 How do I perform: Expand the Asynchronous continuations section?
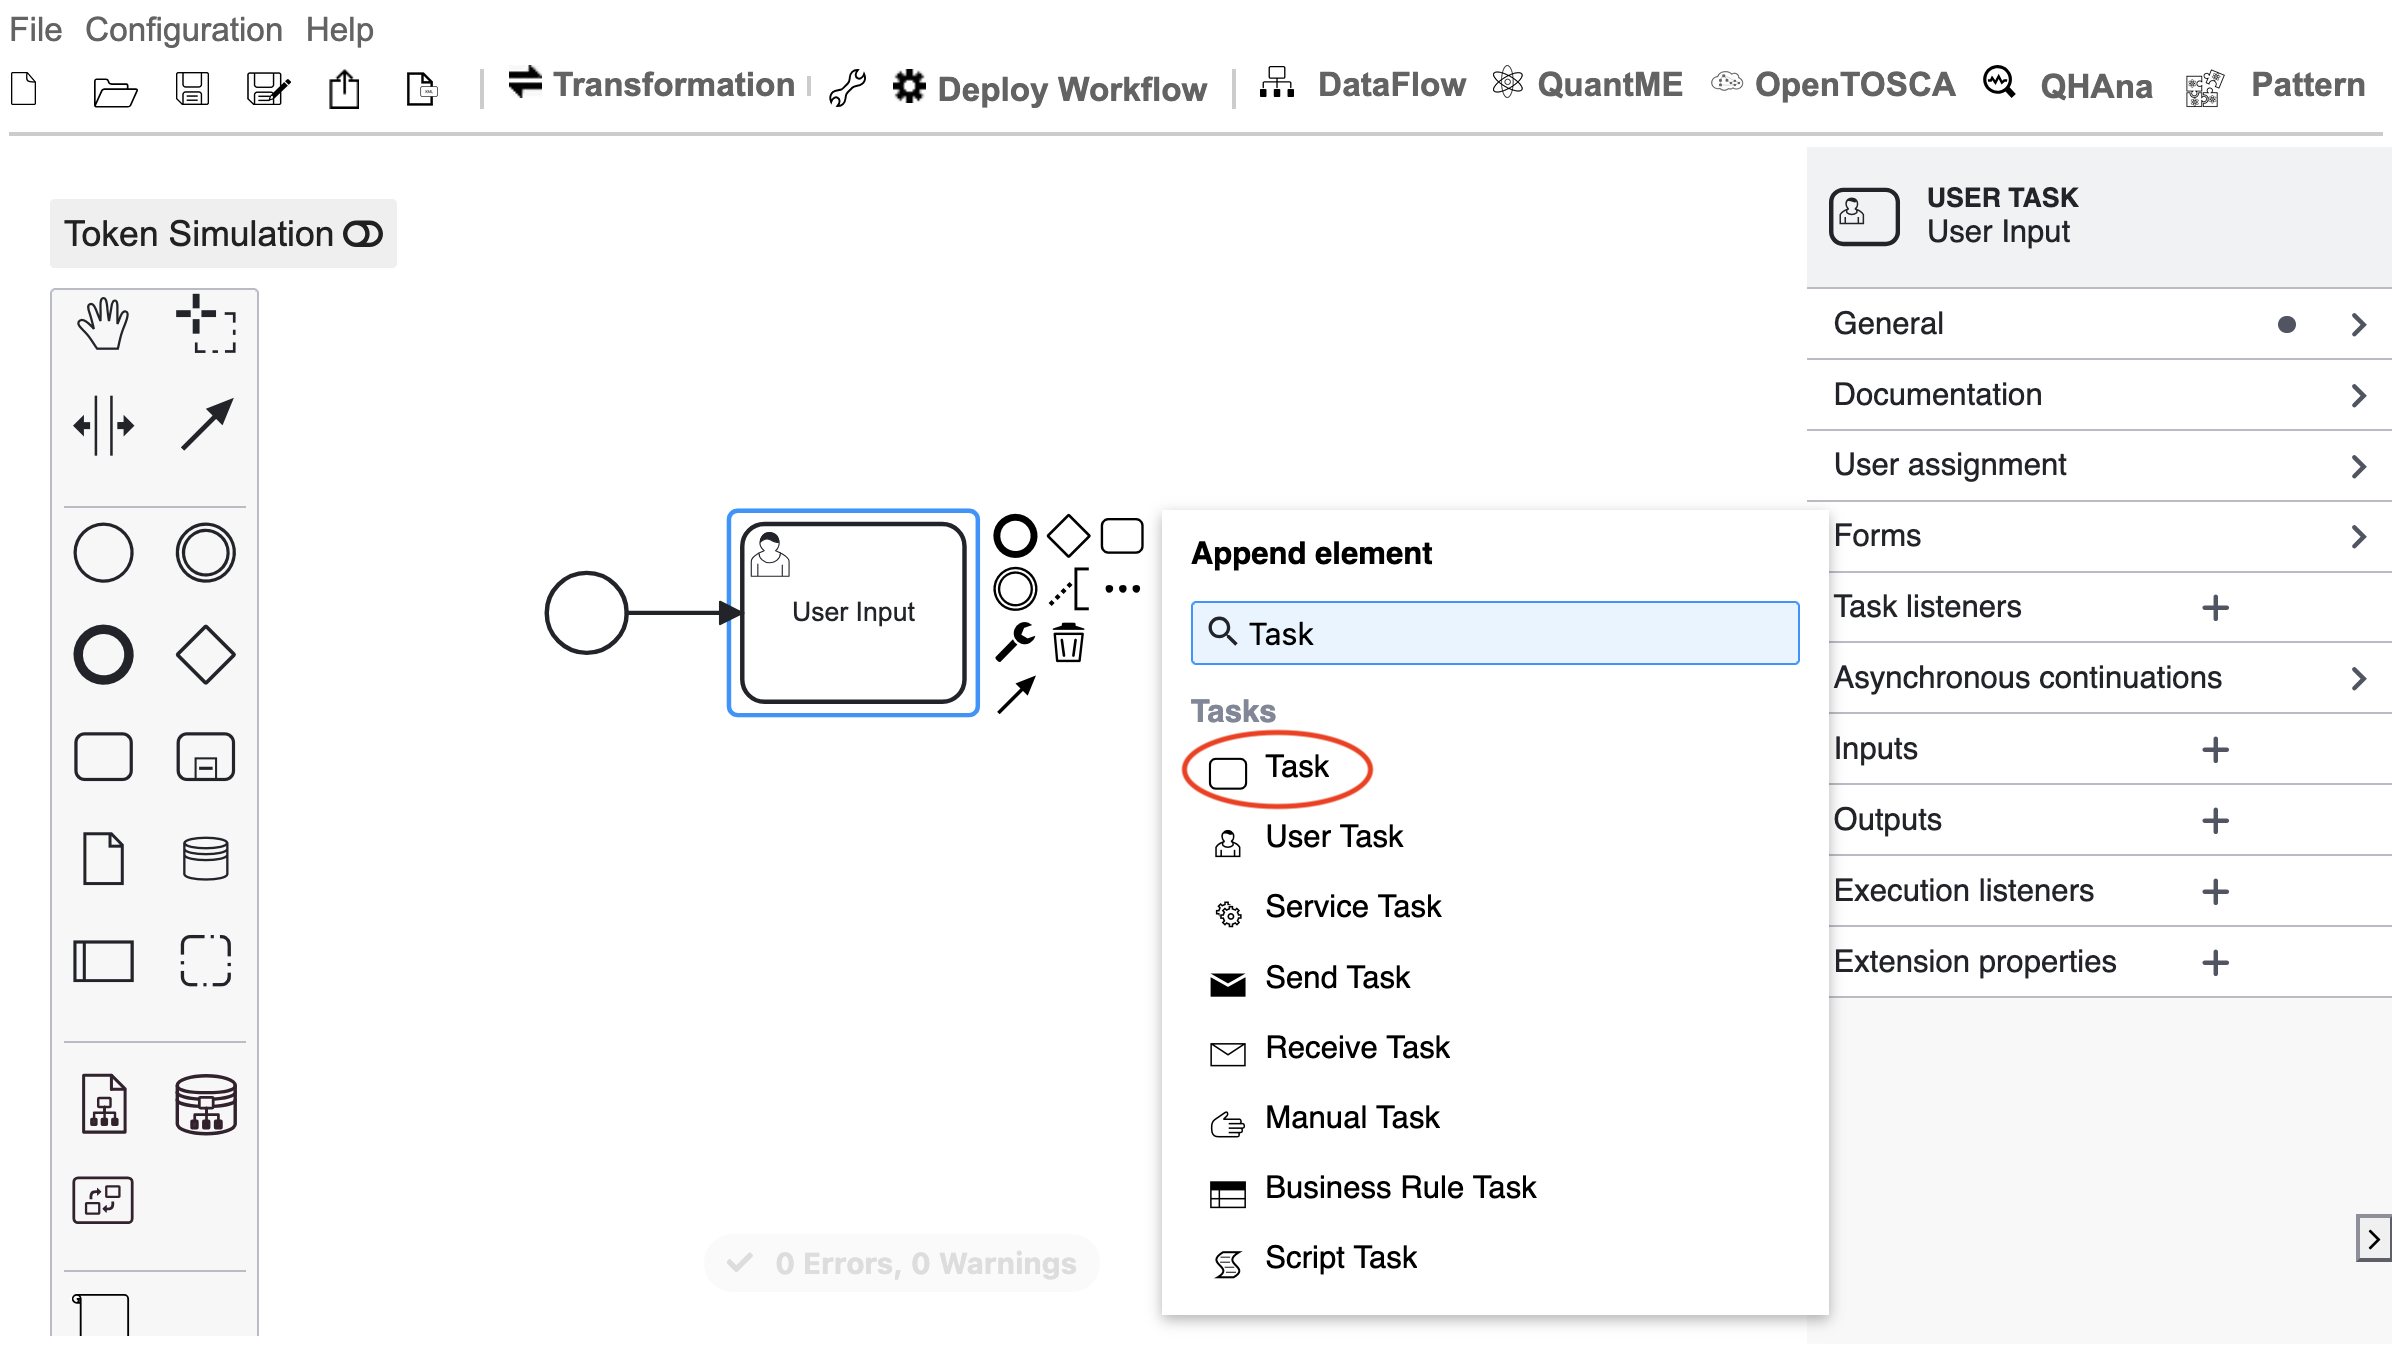pos(2098,678)
